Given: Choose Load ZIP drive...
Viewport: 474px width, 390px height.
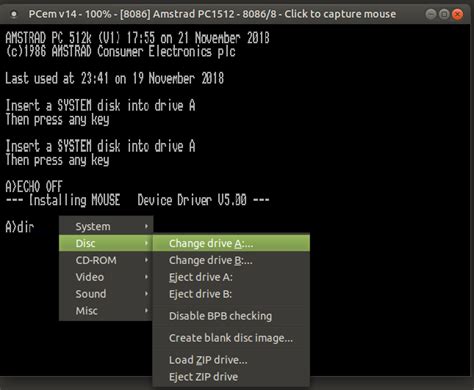Looking at the screenshot, I should [231, 360].
